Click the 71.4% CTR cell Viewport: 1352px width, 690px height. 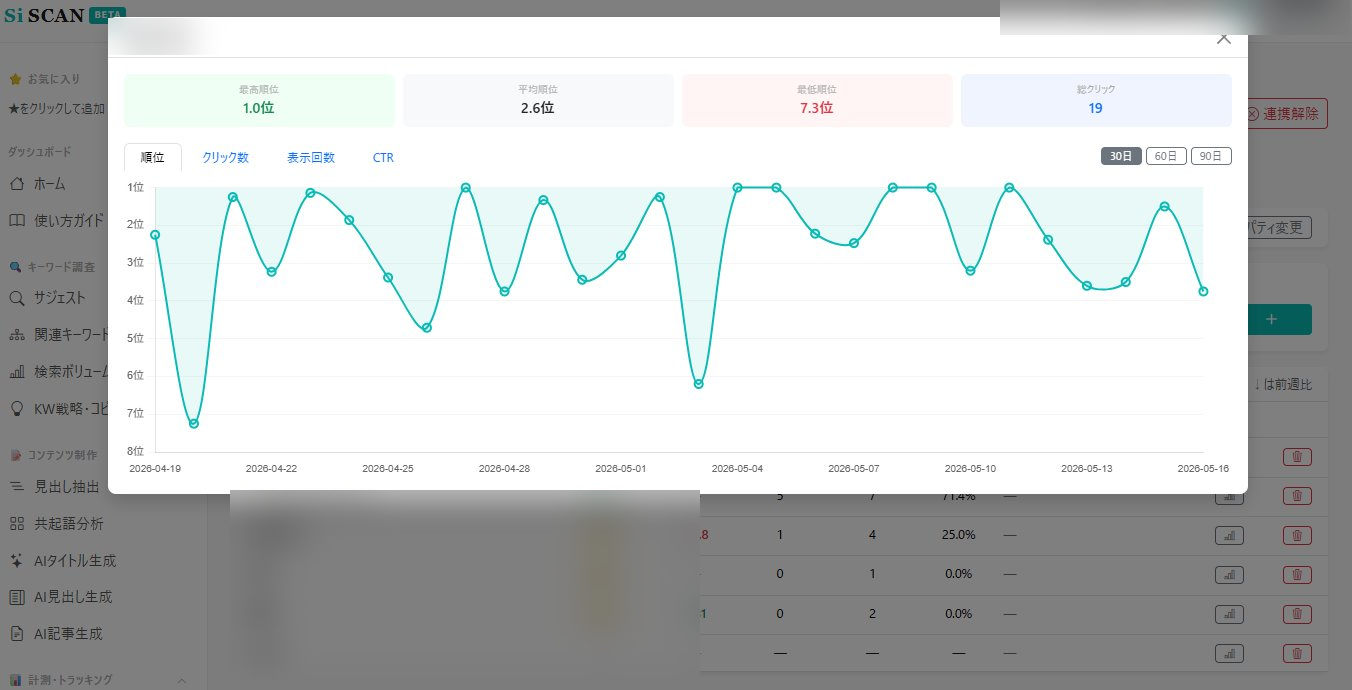[958, 497]
